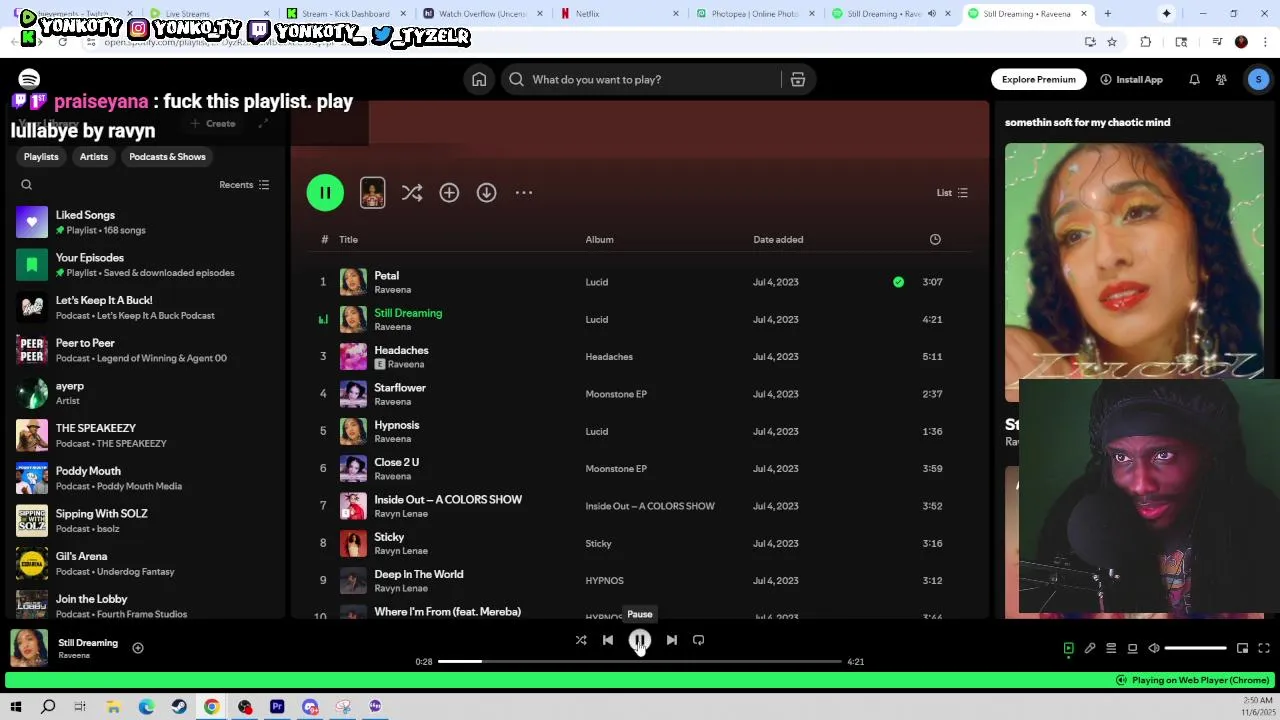Switch to the Netflix browser tab
This screenshot has height=720, width=1280.
tap(620, 14)
